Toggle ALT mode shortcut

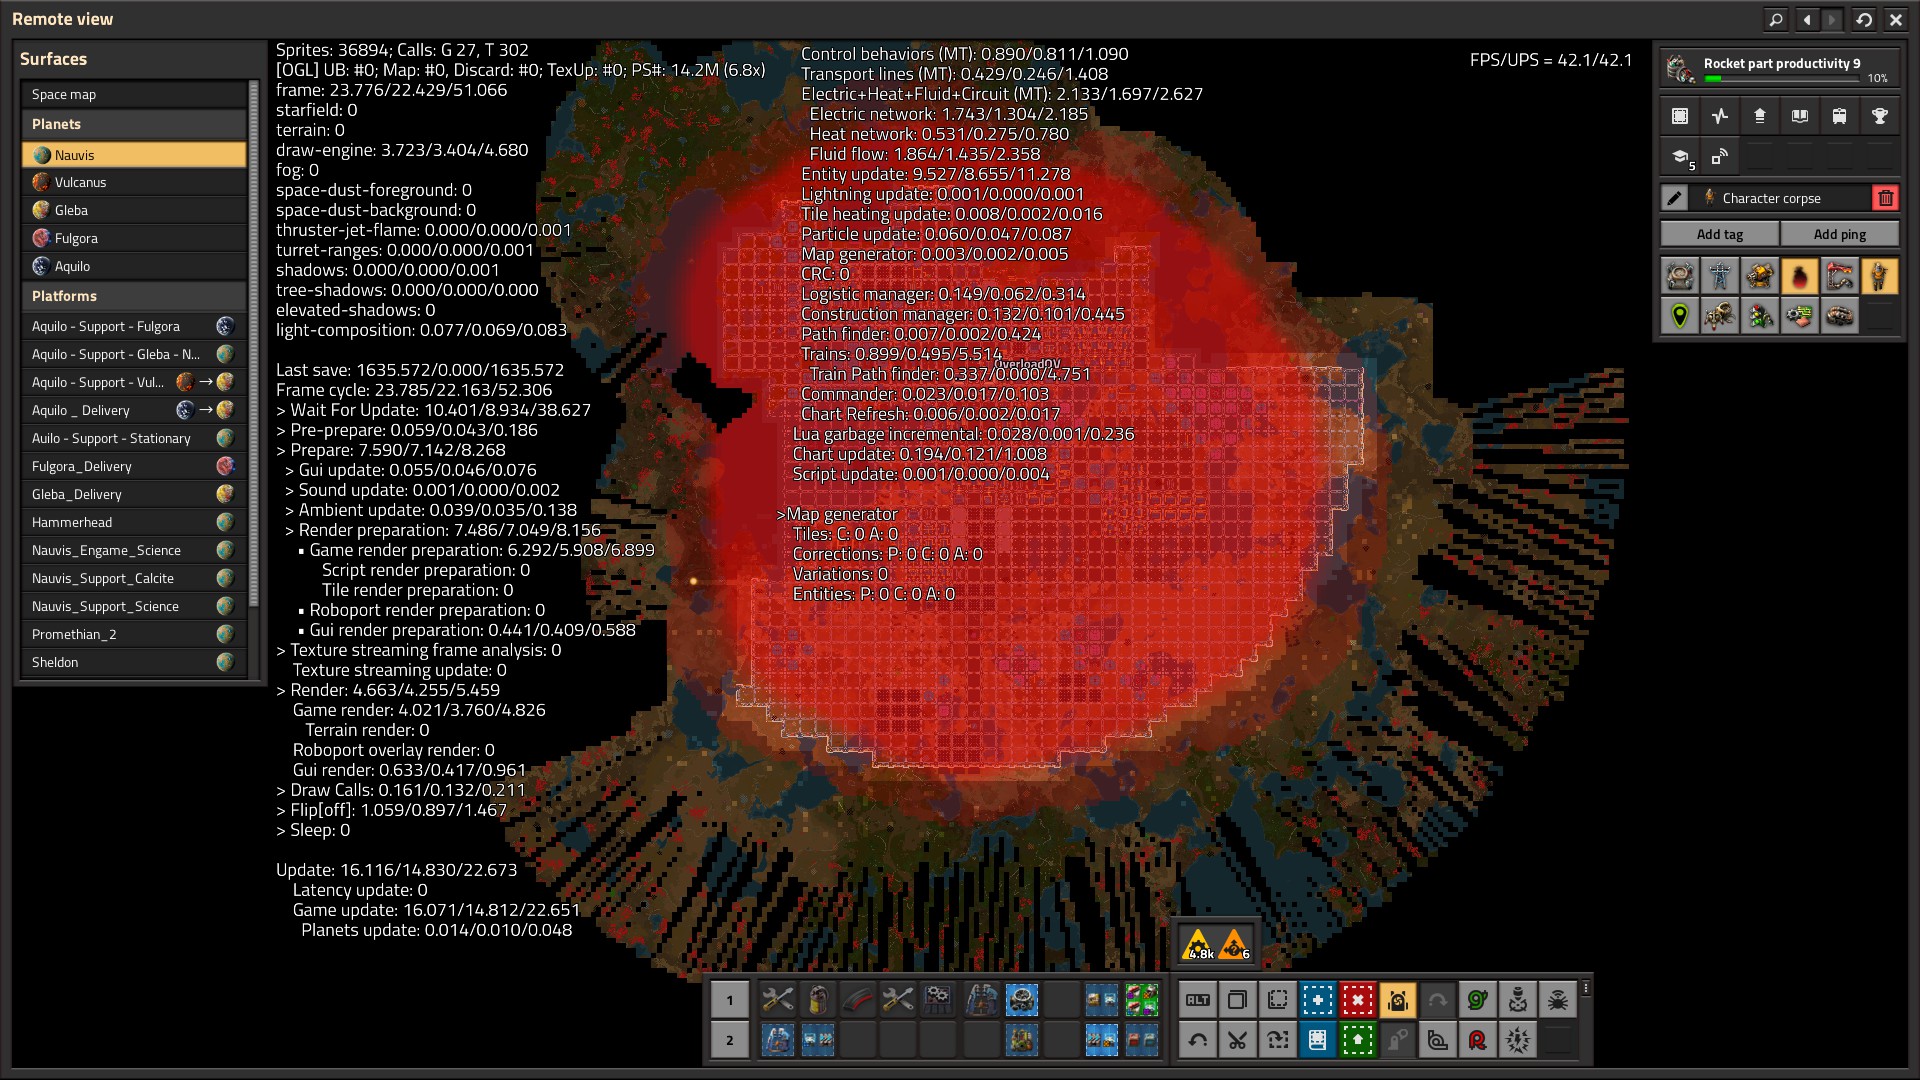coord(1198,1000)
